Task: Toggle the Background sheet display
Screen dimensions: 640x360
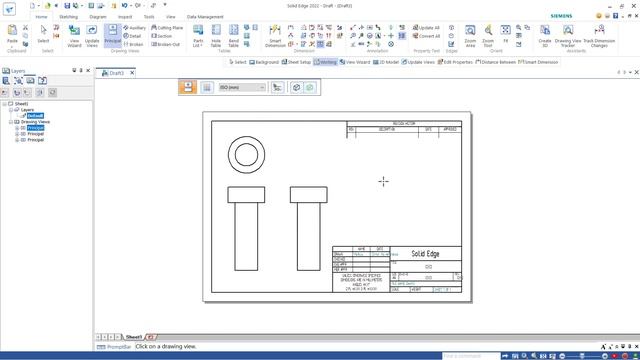Action: 264,62
